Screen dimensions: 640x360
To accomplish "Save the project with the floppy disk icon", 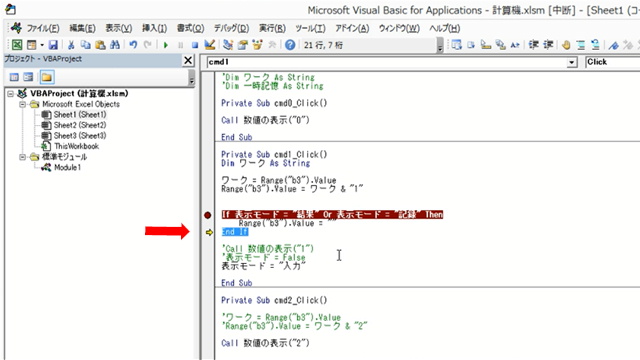I will pyautogui.click(x=53, y=45).
